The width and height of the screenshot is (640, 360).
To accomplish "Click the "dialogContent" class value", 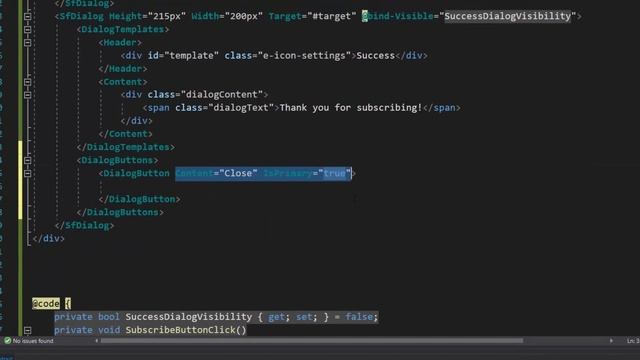I will [222, 95].
